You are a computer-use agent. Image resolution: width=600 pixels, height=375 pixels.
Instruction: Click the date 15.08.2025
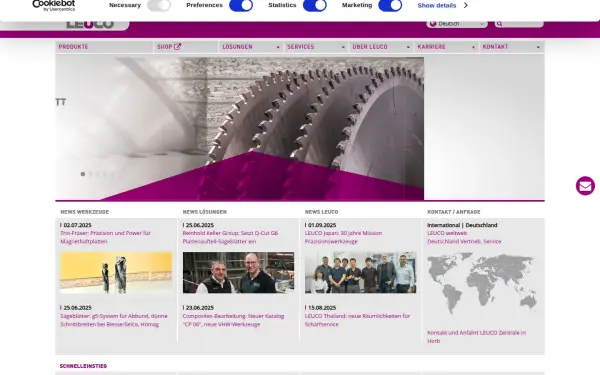(x=322, y=308)
